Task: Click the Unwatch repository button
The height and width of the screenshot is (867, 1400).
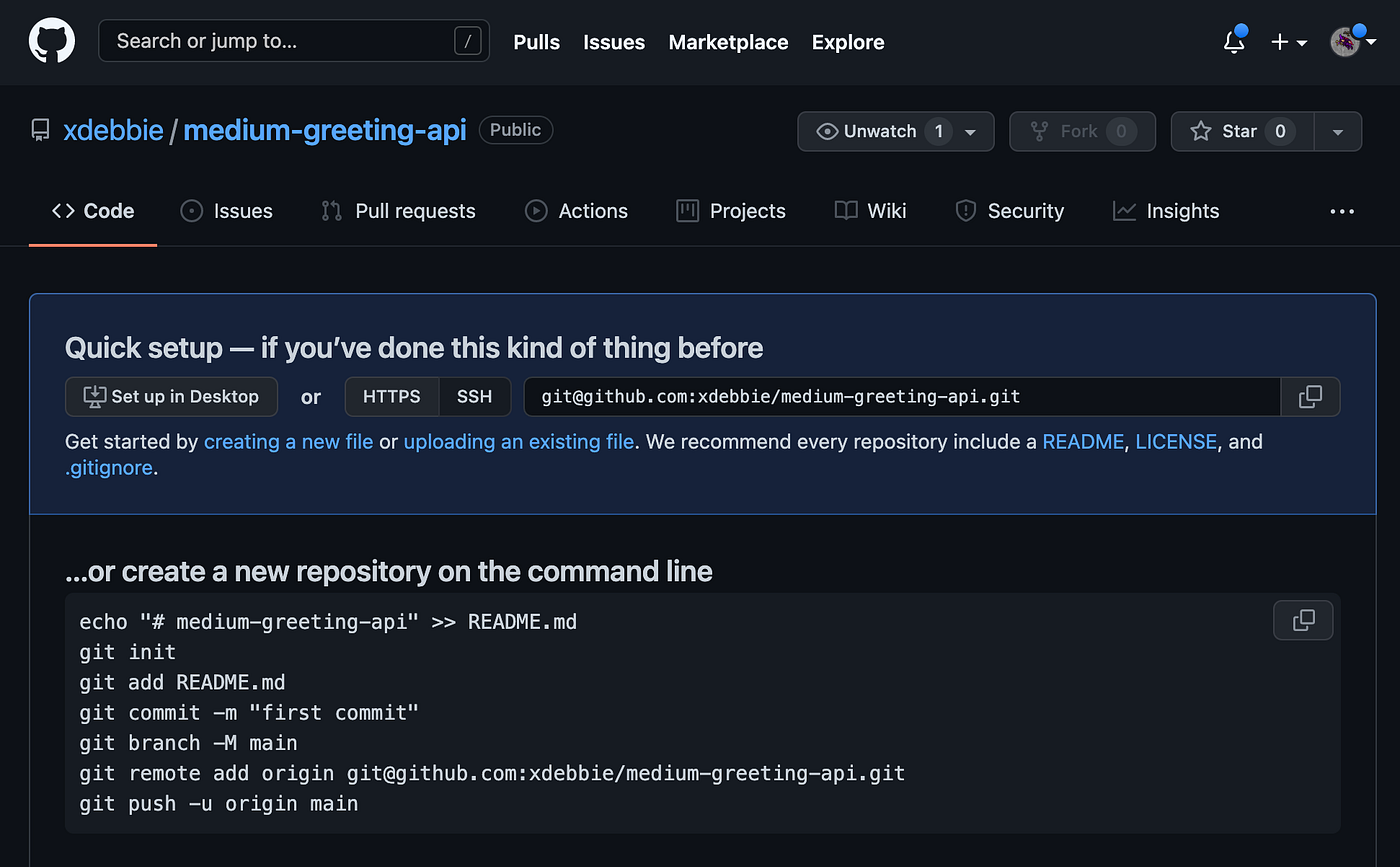Action: [880, 131]
